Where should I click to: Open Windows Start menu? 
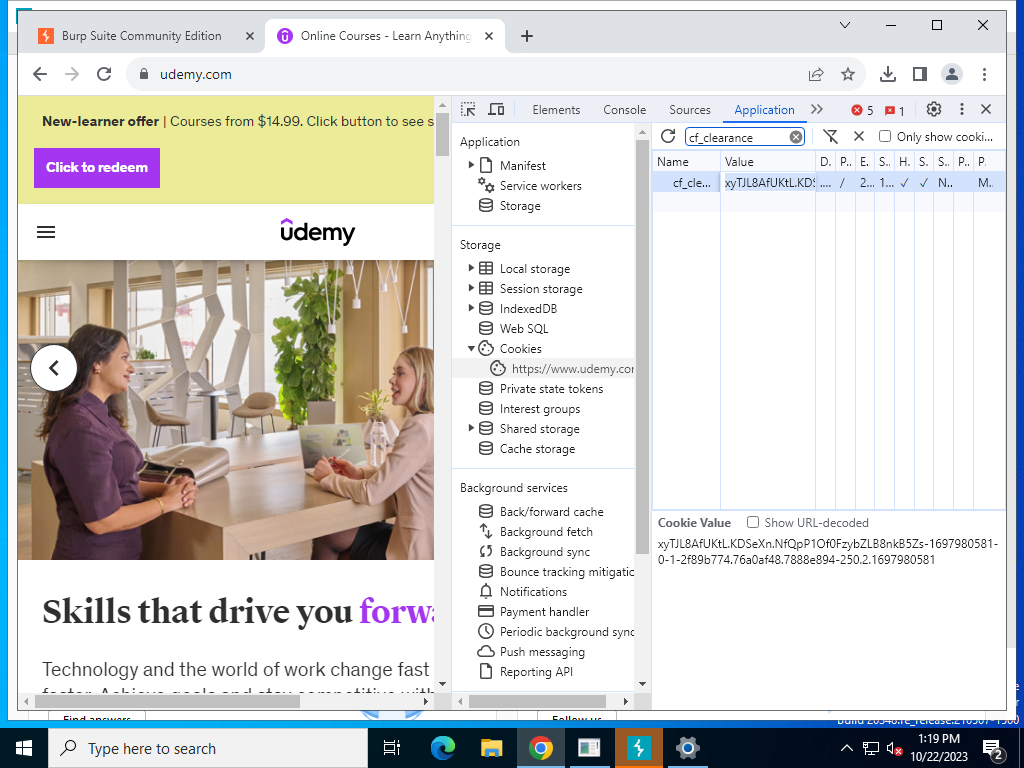coord(24,748)
